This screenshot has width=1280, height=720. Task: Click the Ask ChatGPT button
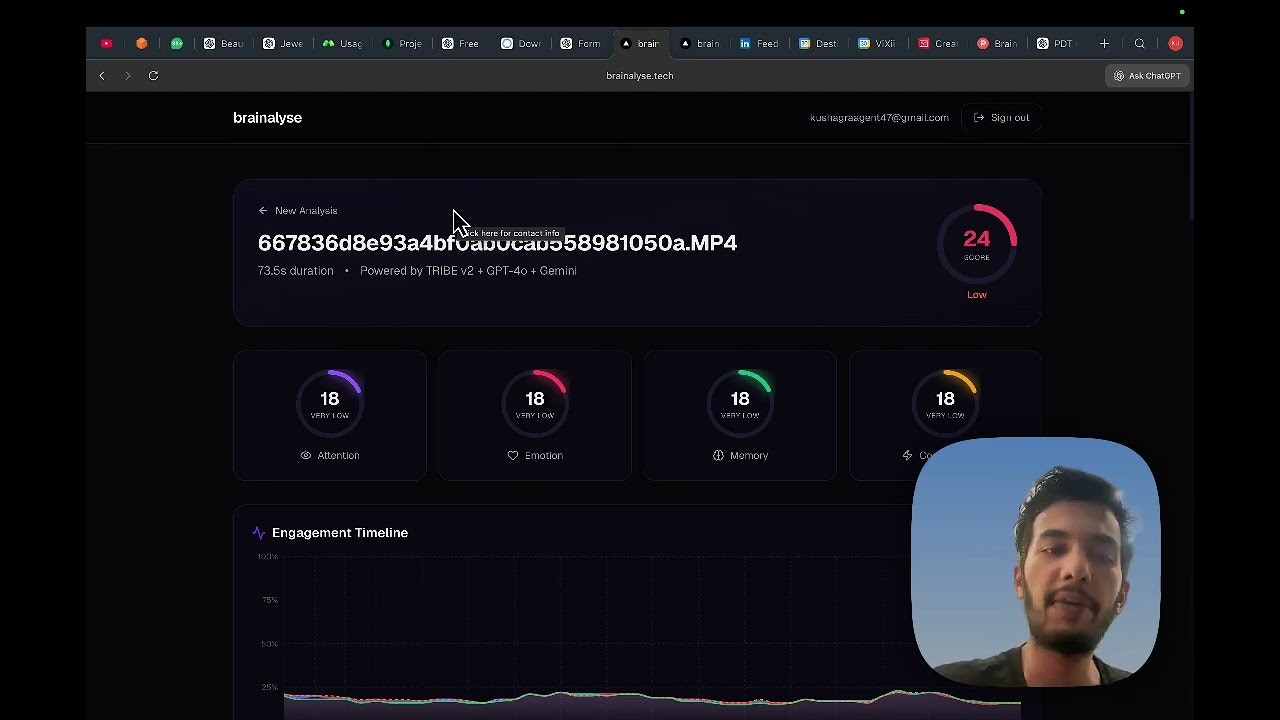pos(1147,75)
